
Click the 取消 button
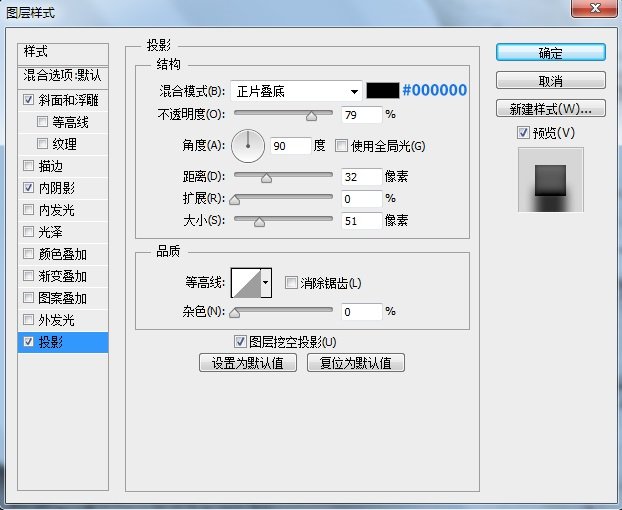click(551, 81)
